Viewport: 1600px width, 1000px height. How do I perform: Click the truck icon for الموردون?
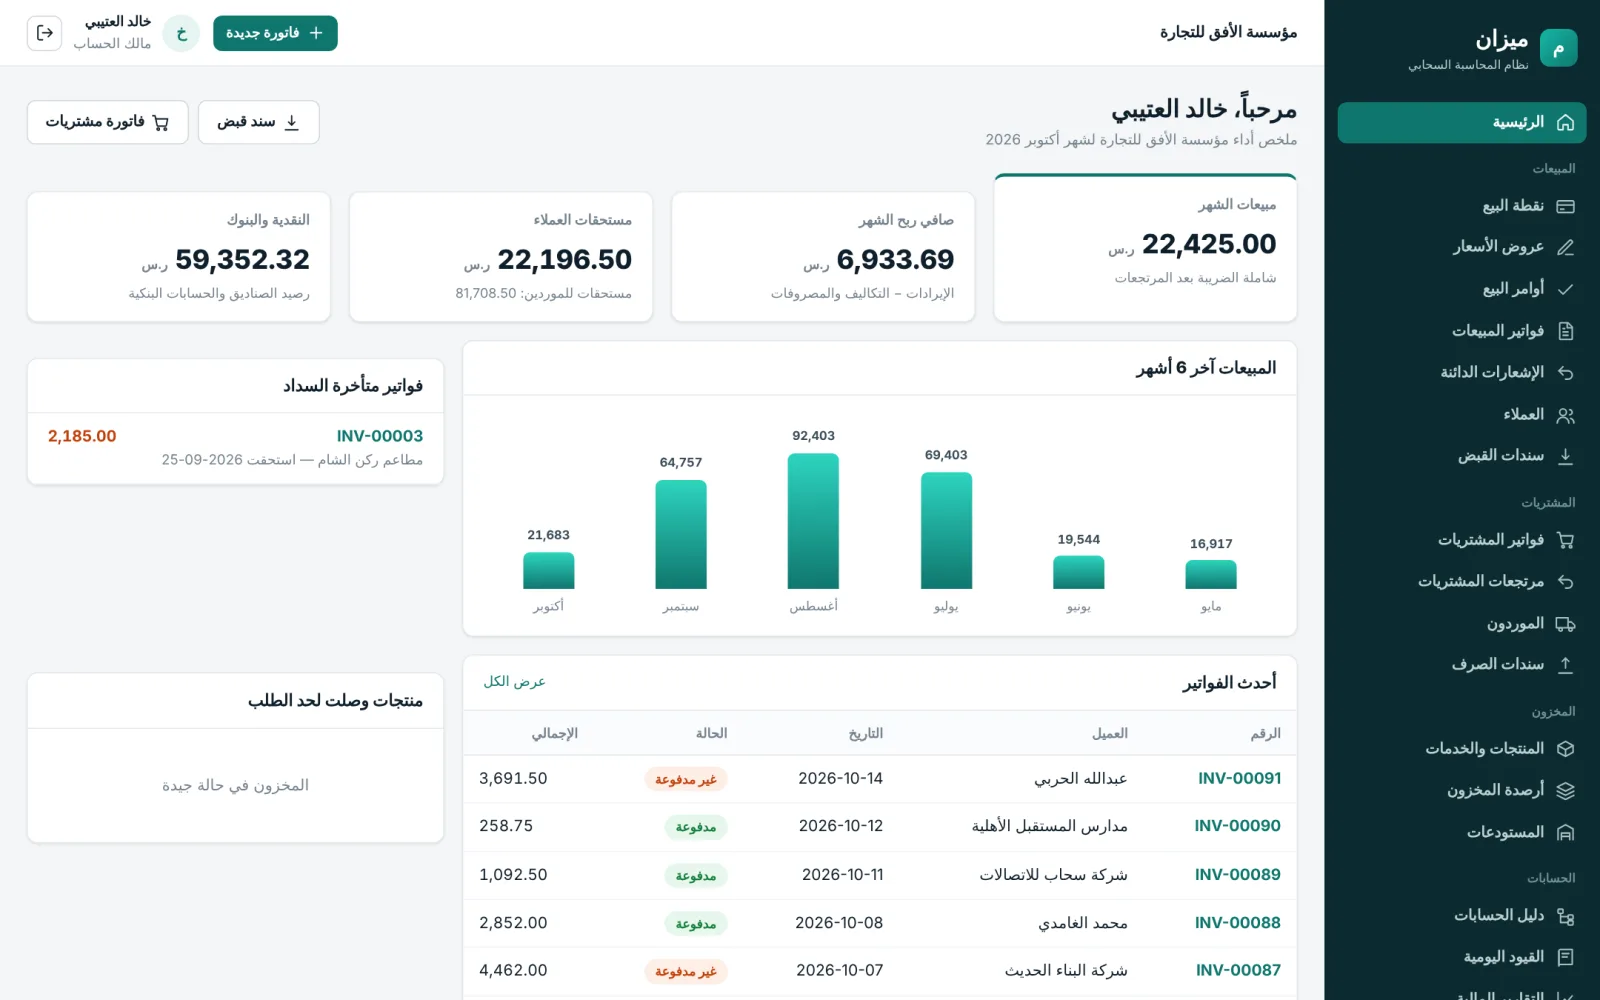tap(1565, 624)
